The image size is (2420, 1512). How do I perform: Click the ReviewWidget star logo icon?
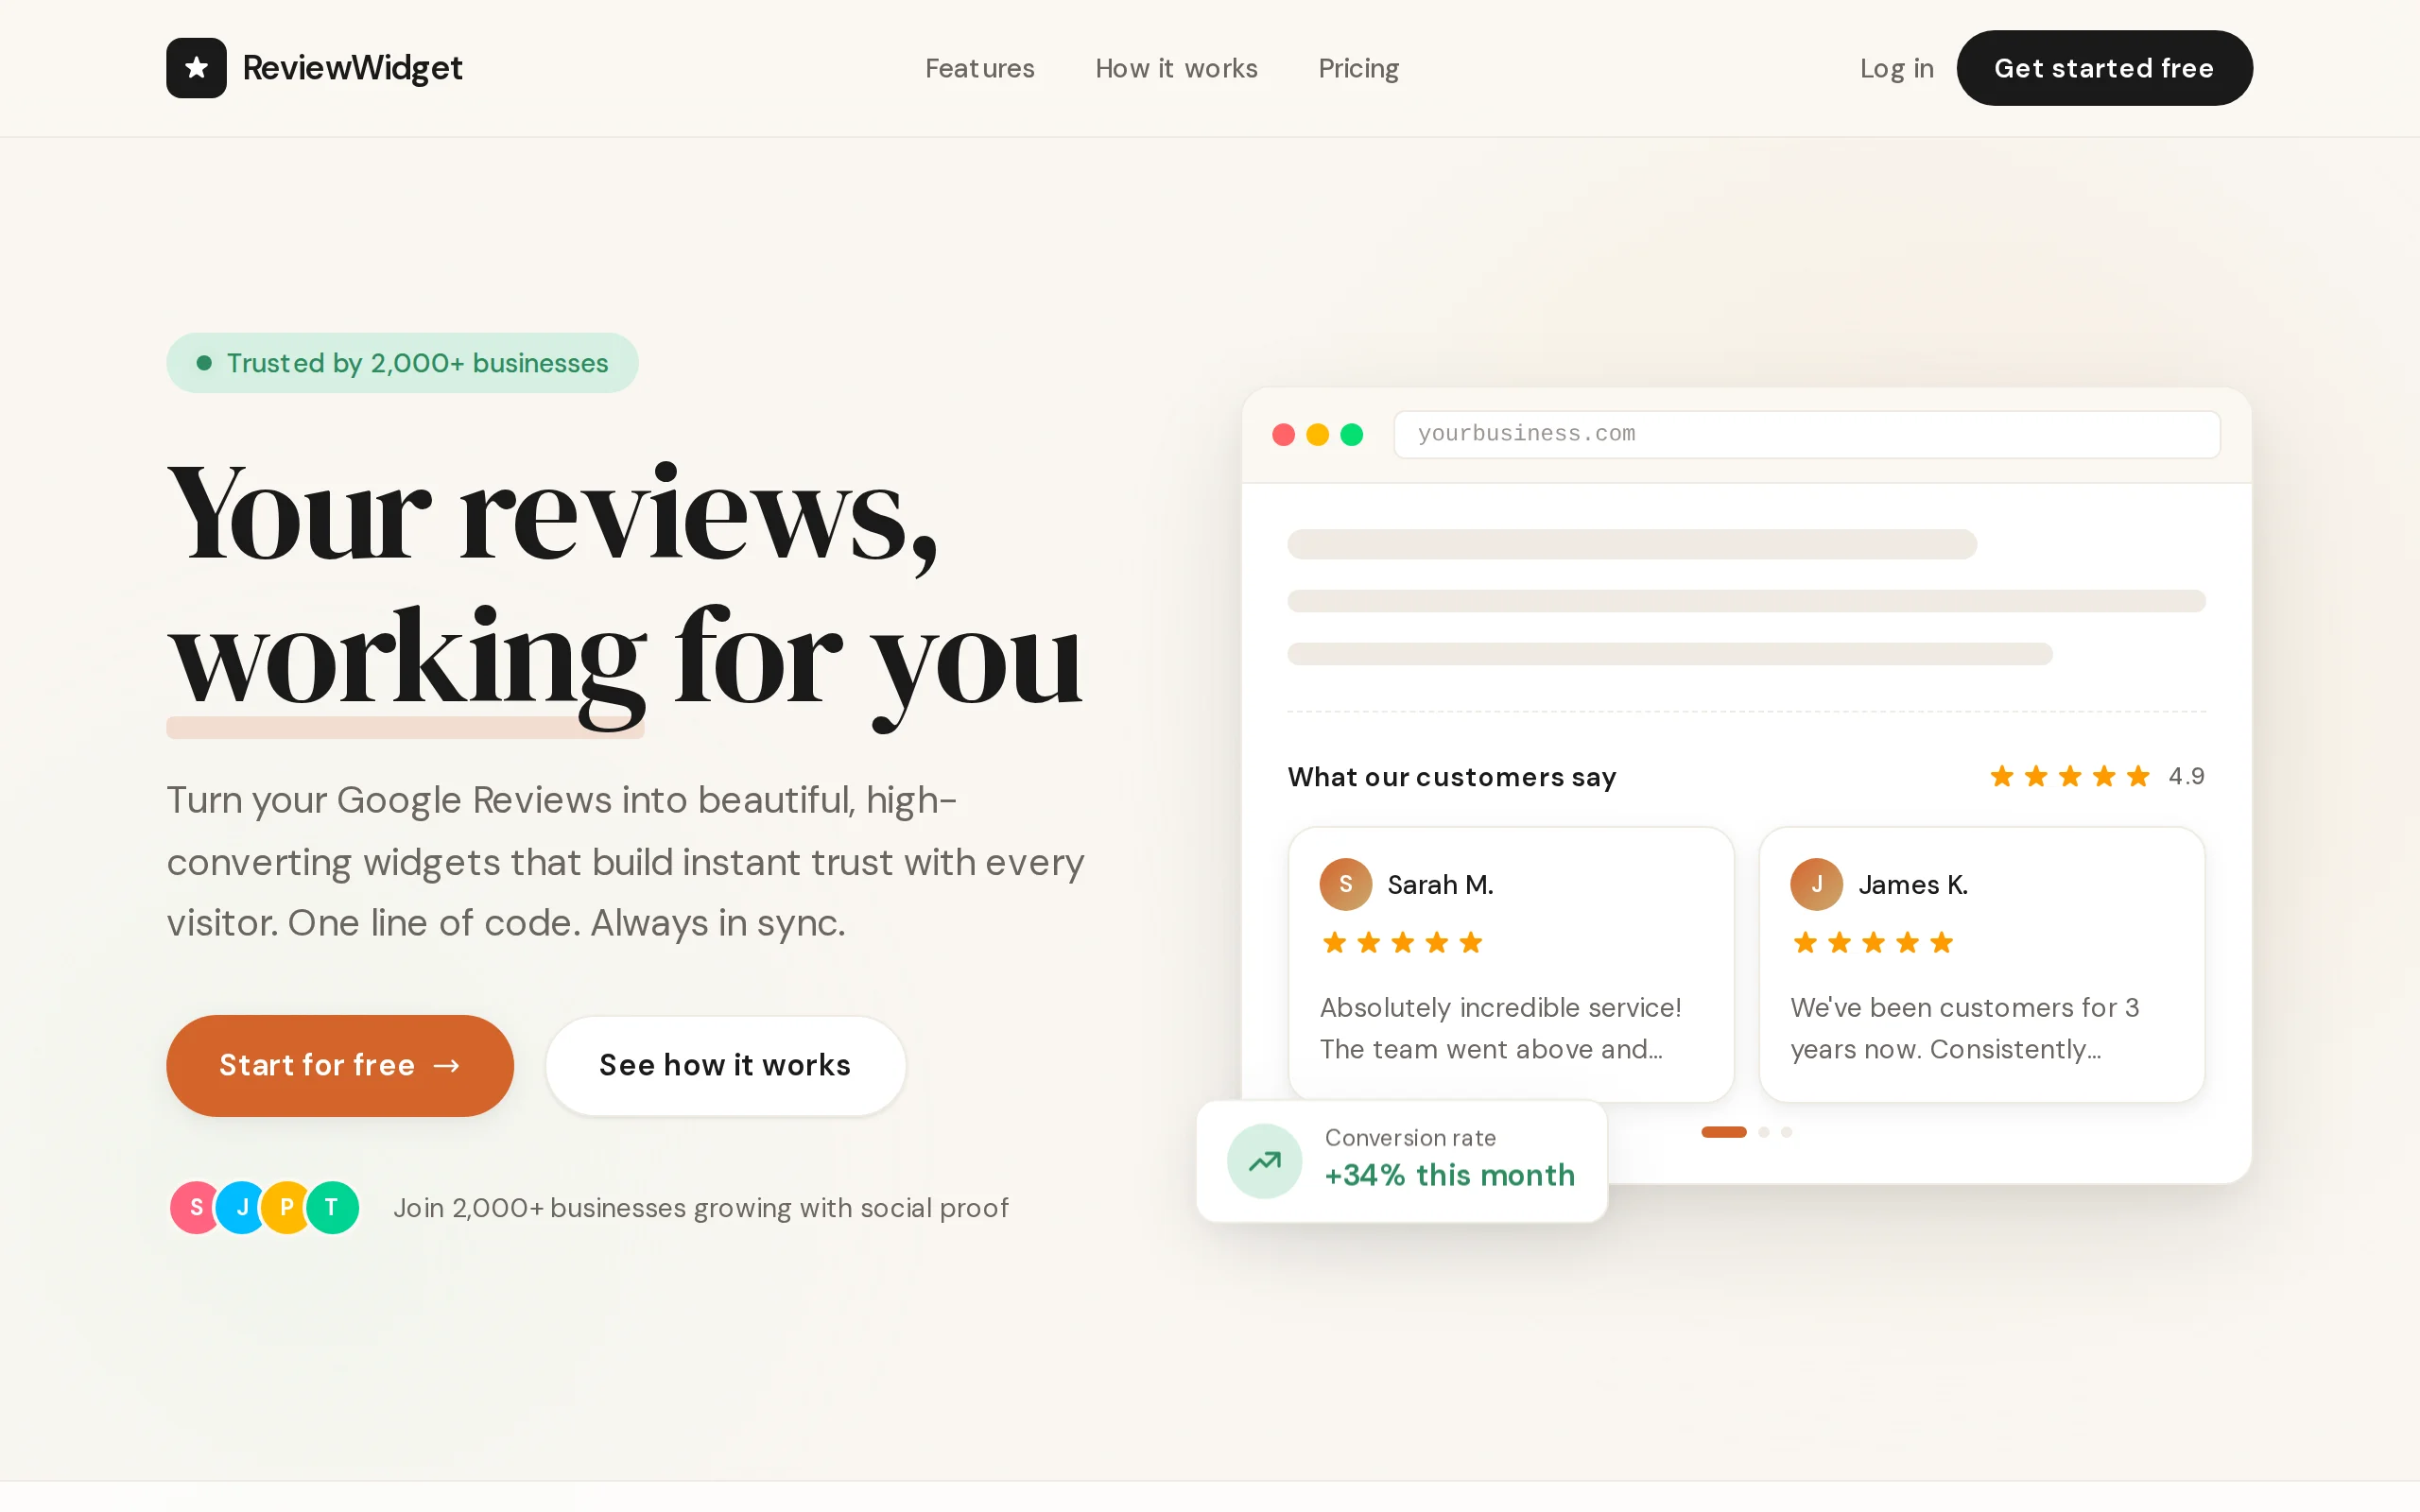pyautogui.click(x=196, y=68)
